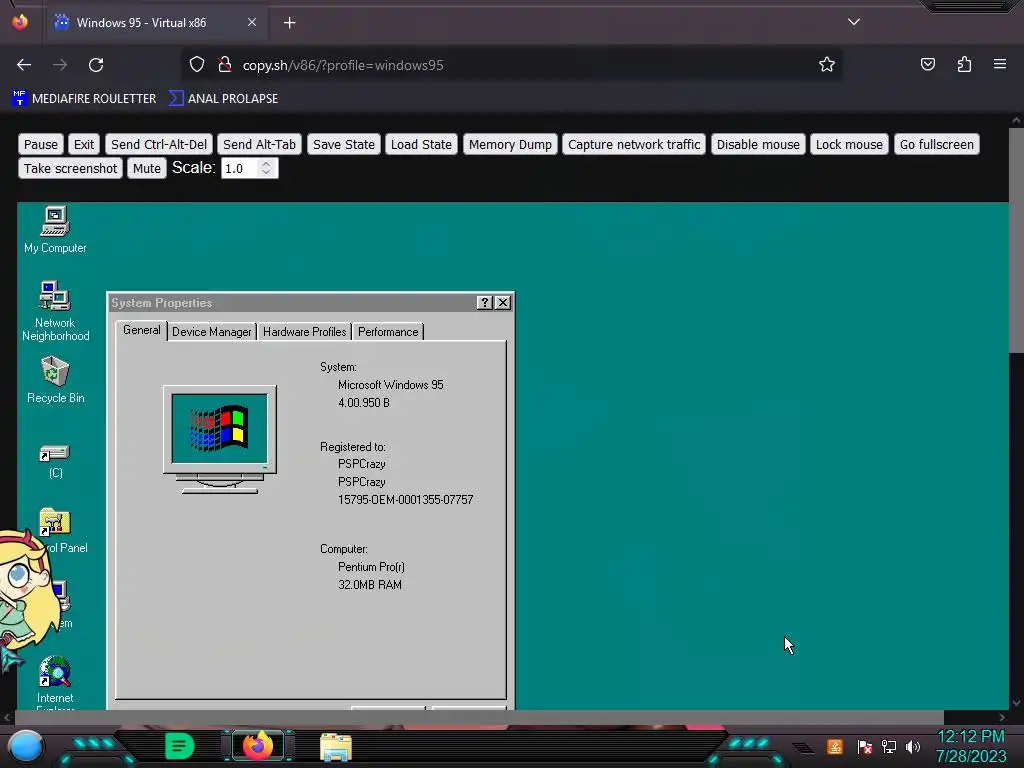Click the Help question mark button in System Properties

point(484,302)
